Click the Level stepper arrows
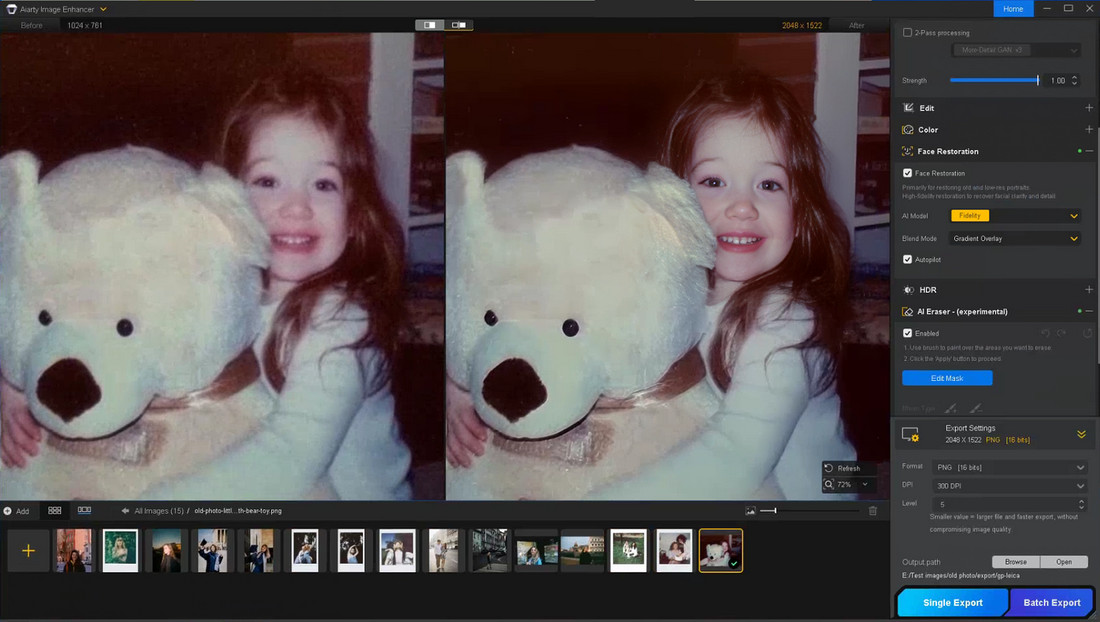Screen dimensions: 1100x622 click(1081, 504)
